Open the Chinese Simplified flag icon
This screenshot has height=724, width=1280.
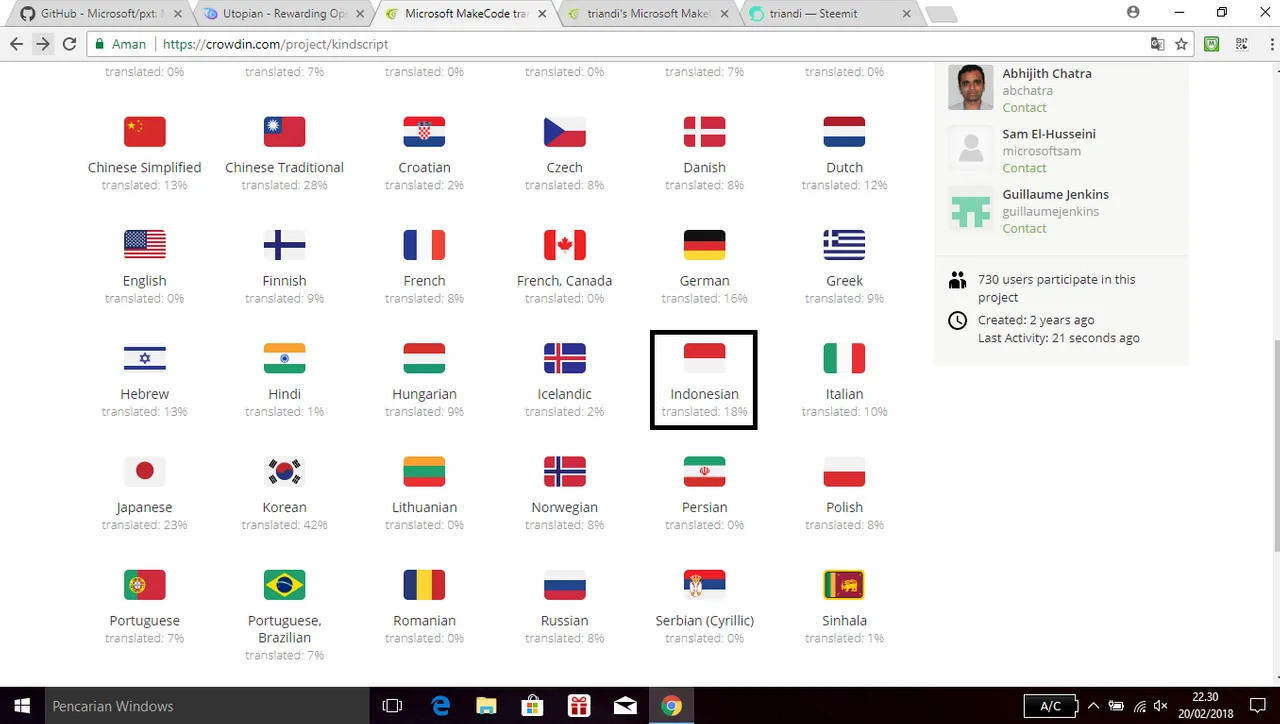[144, 132]
